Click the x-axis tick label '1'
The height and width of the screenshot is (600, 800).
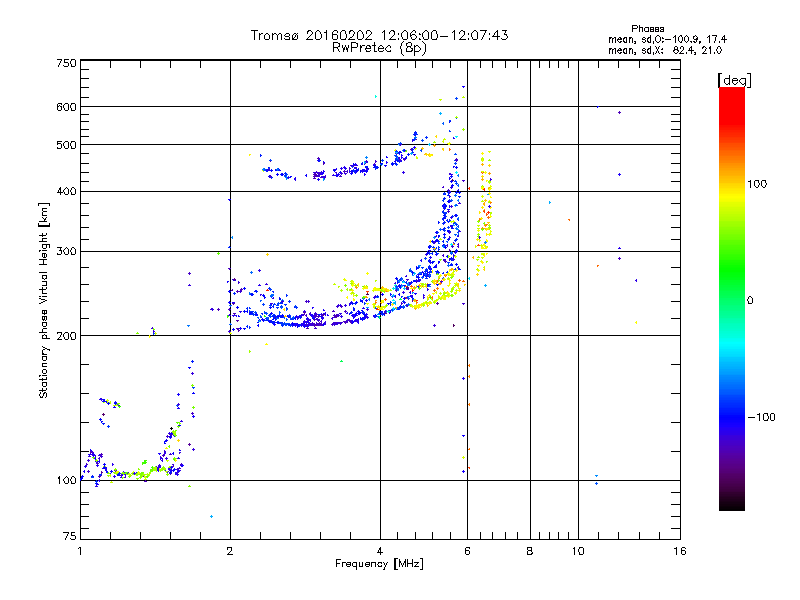click(80, 551)
